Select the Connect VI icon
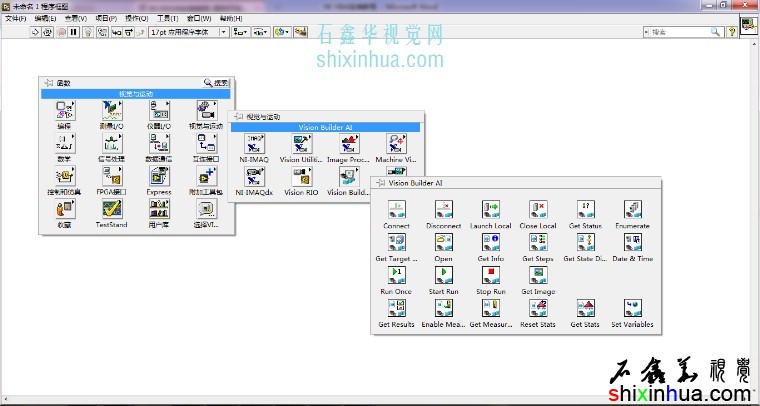Image resolution: width=760 pixels, height=406 pixels. tap(396, 210)
